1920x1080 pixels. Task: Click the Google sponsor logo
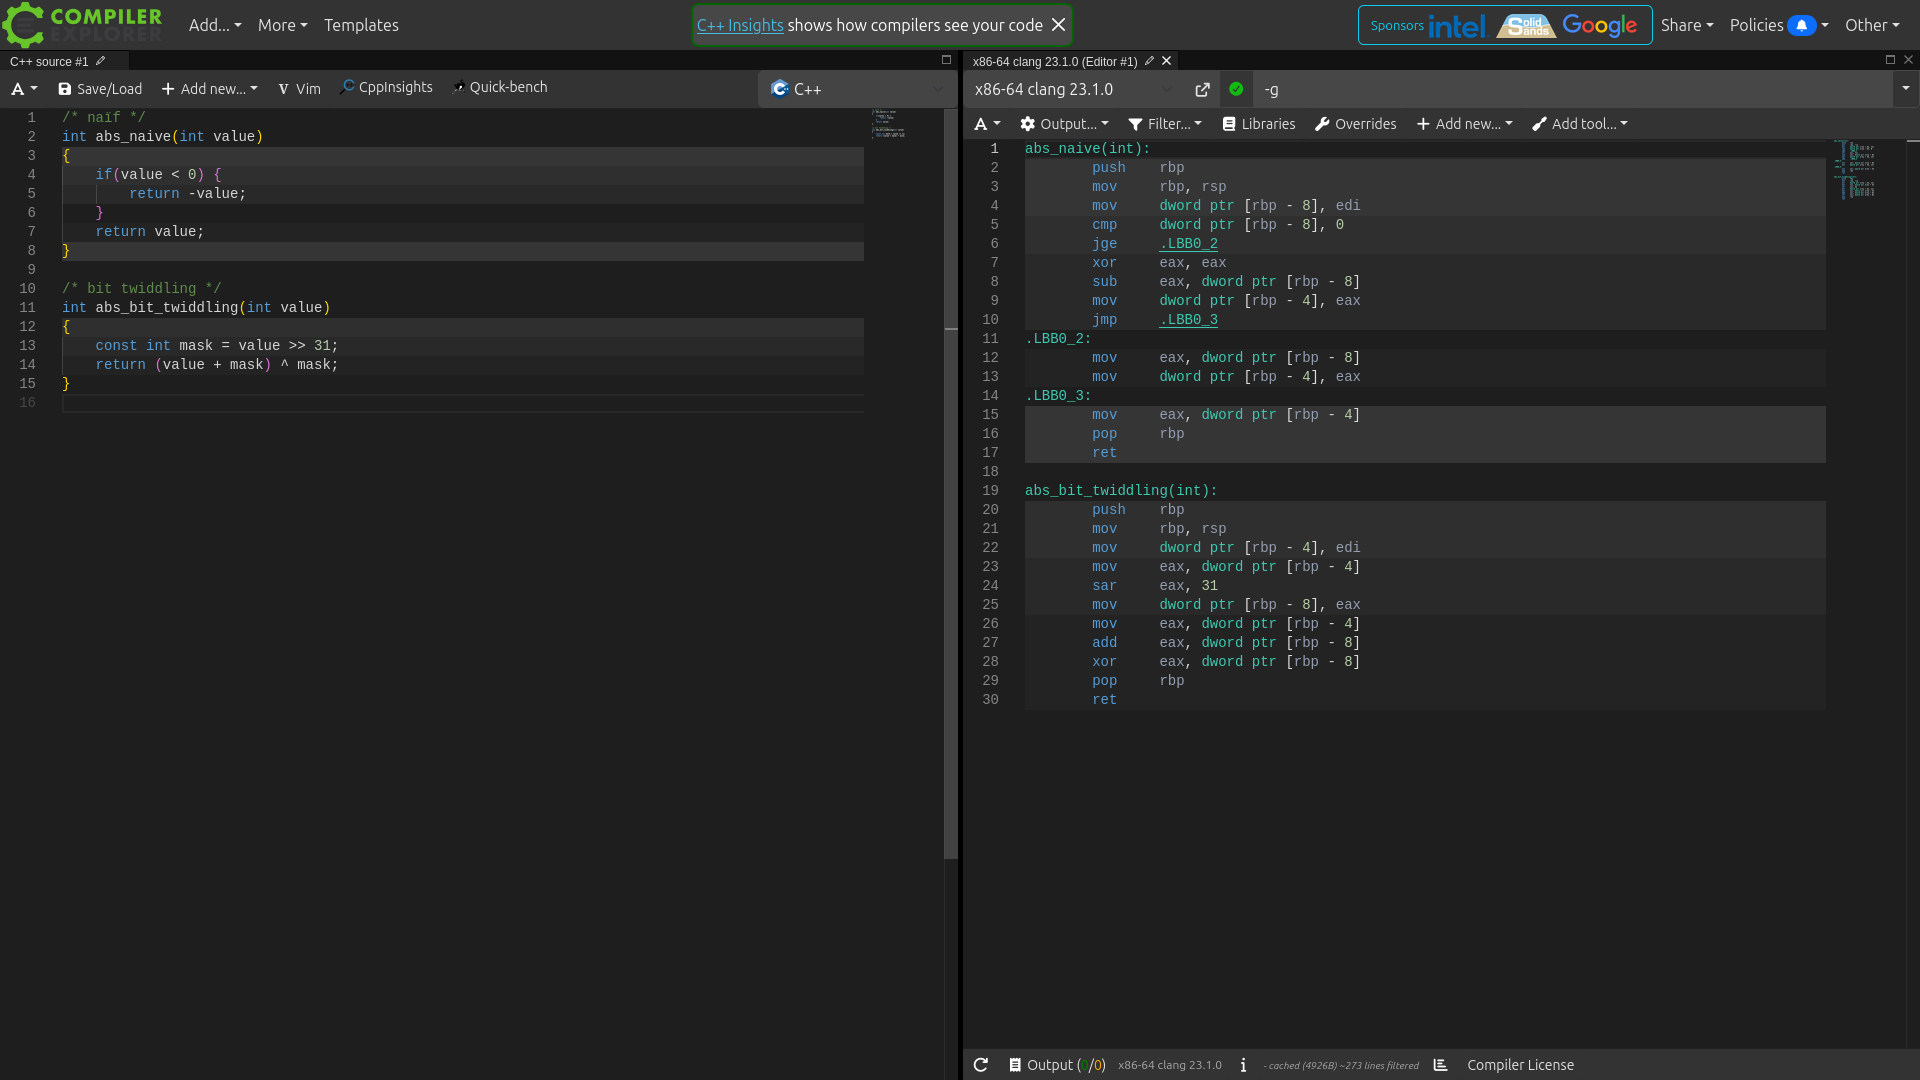(1600, 26)
